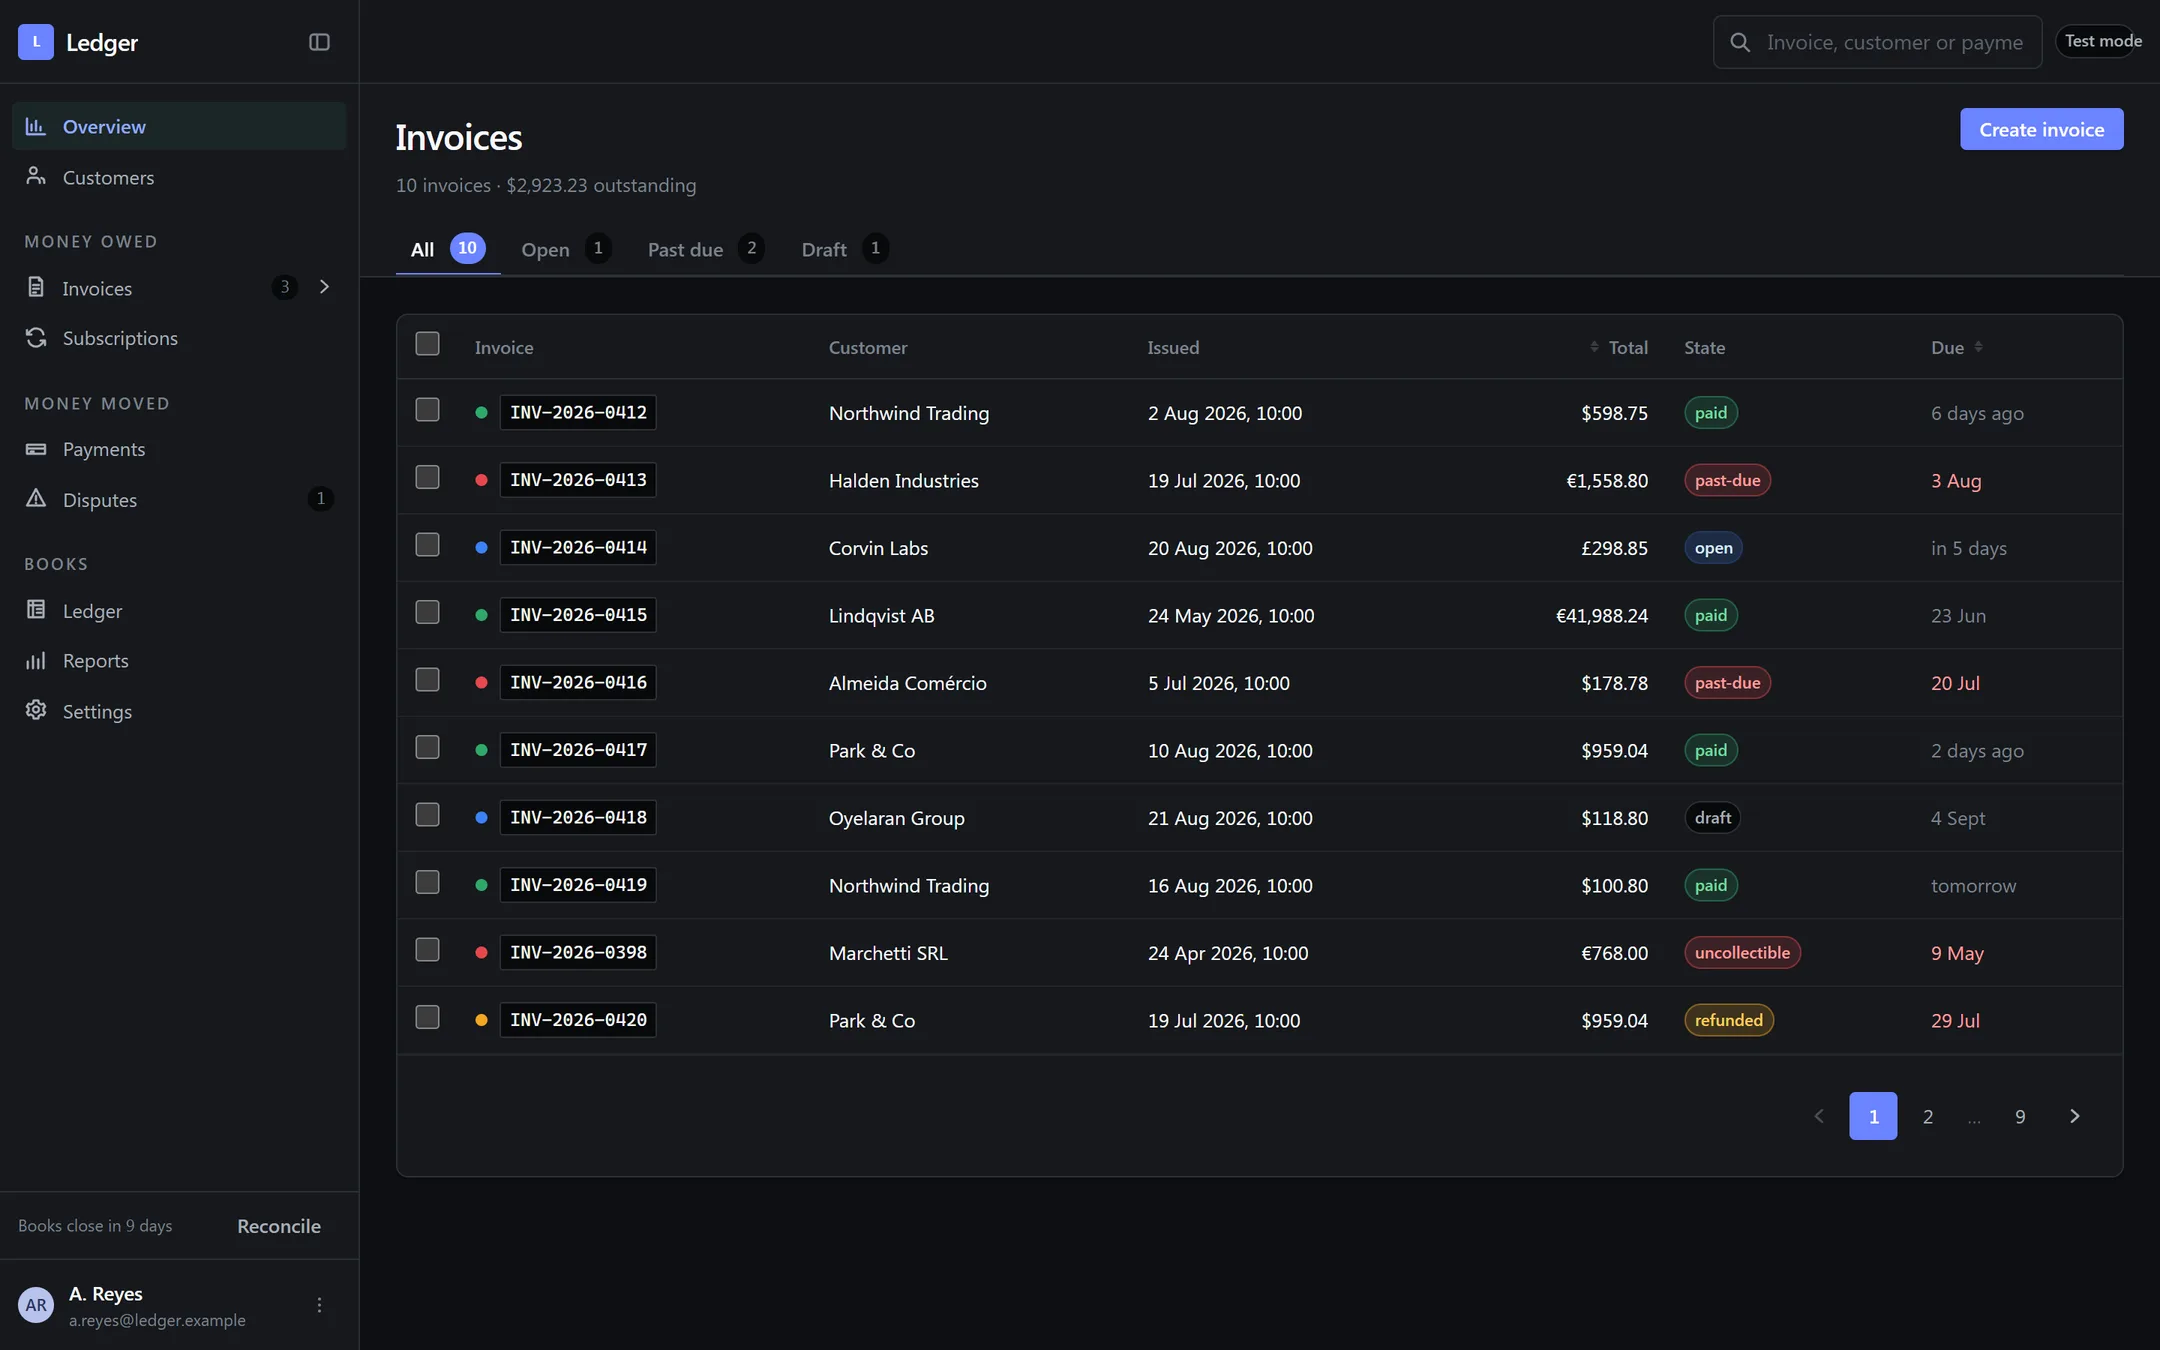Click the AR avatar

pos(36,1305)
